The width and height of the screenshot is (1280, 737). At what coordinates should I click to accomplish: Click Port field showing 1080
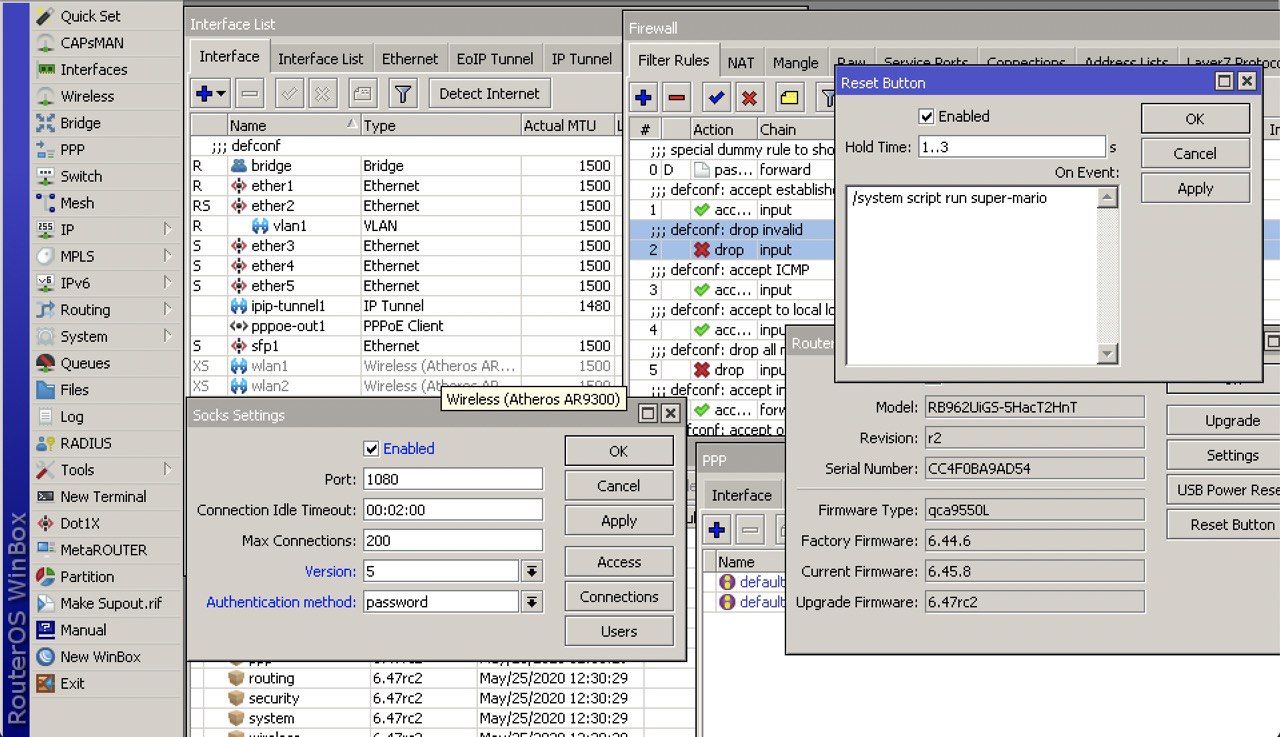pos(453,479)
